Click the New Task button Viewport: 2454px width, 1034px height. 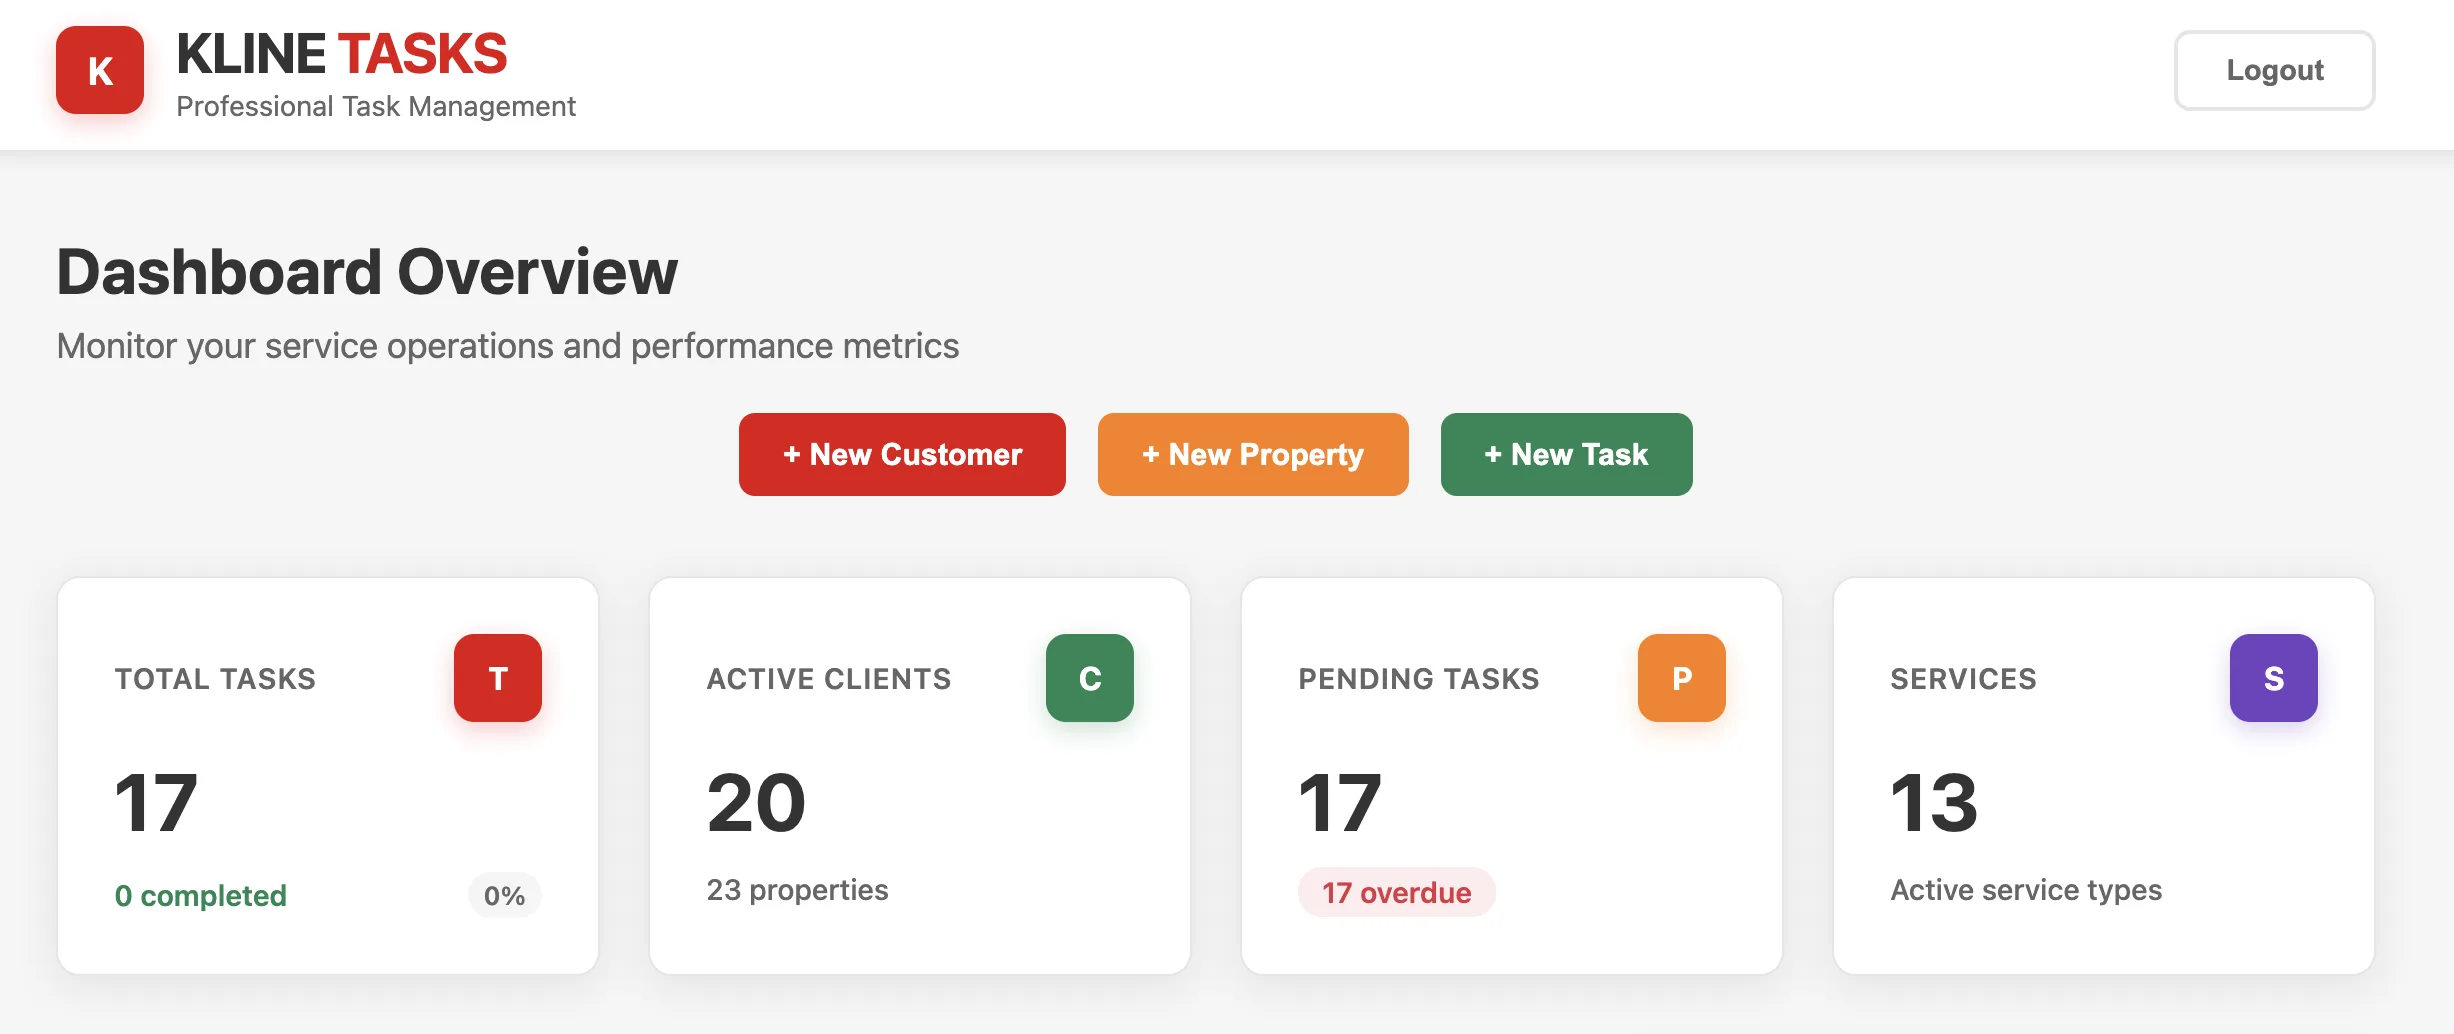pyautogui.click(x=1566, y=454)
